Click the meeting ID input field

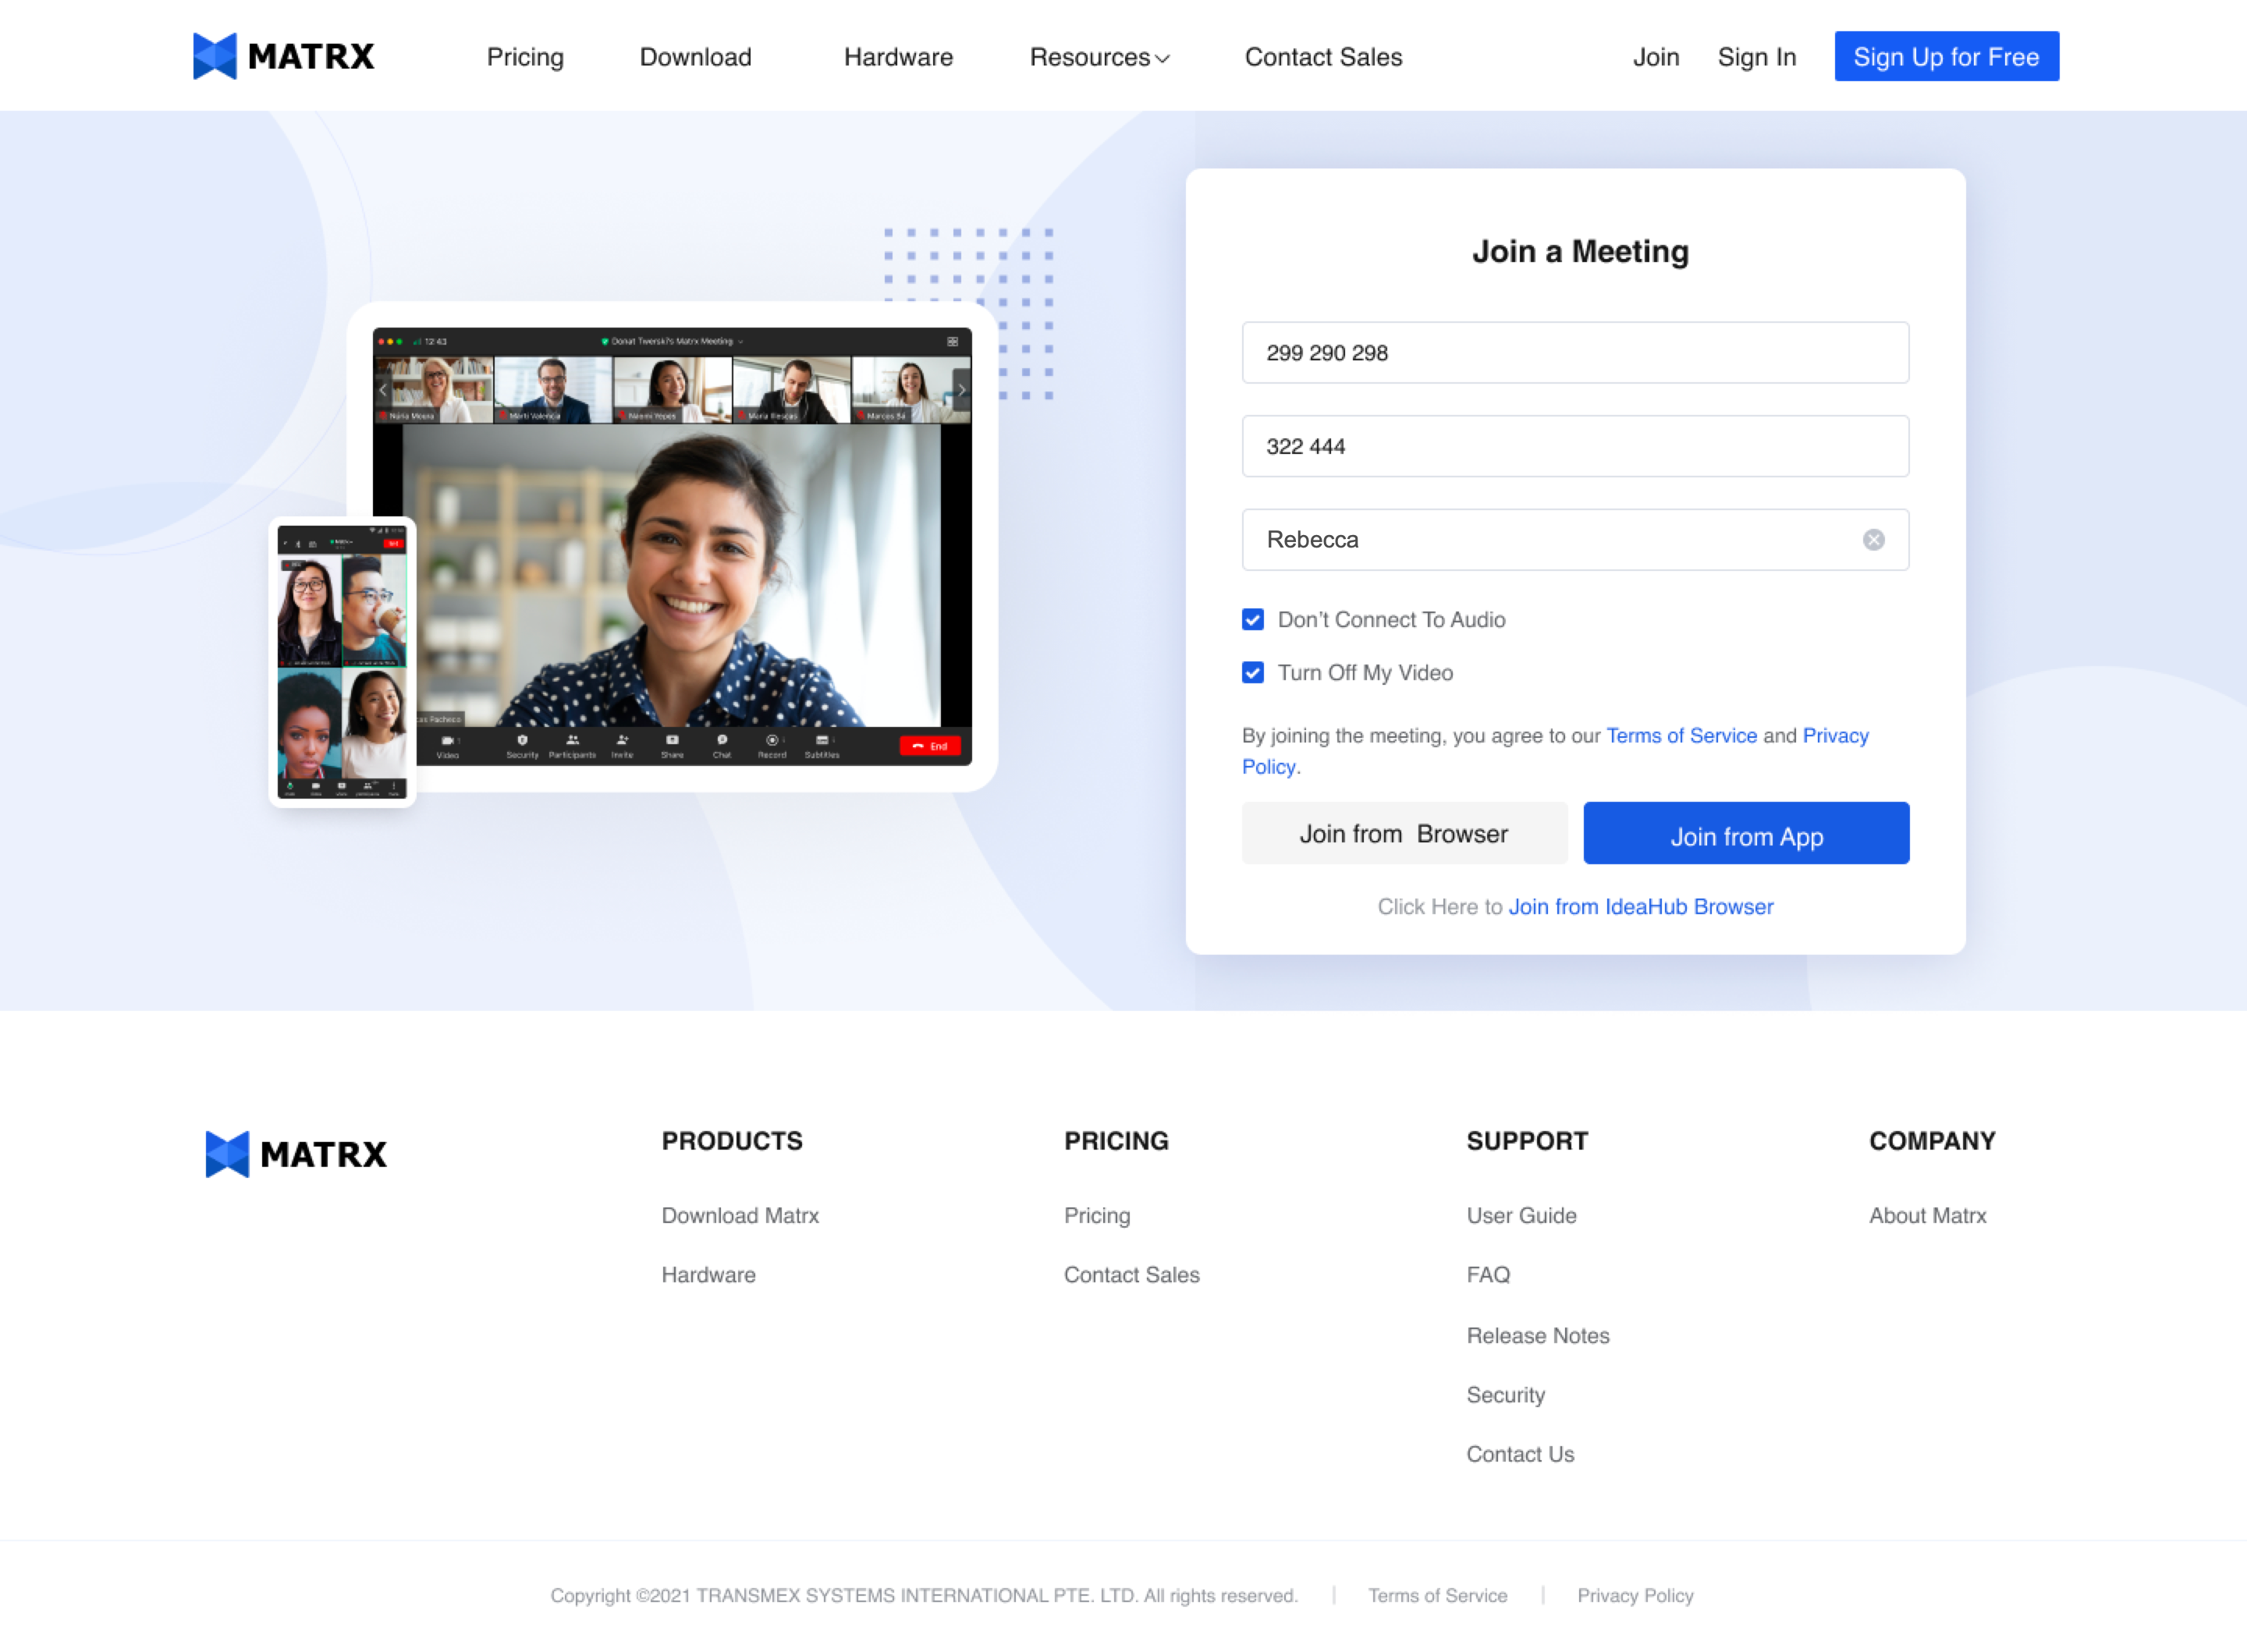click(x=1574, y=353)
